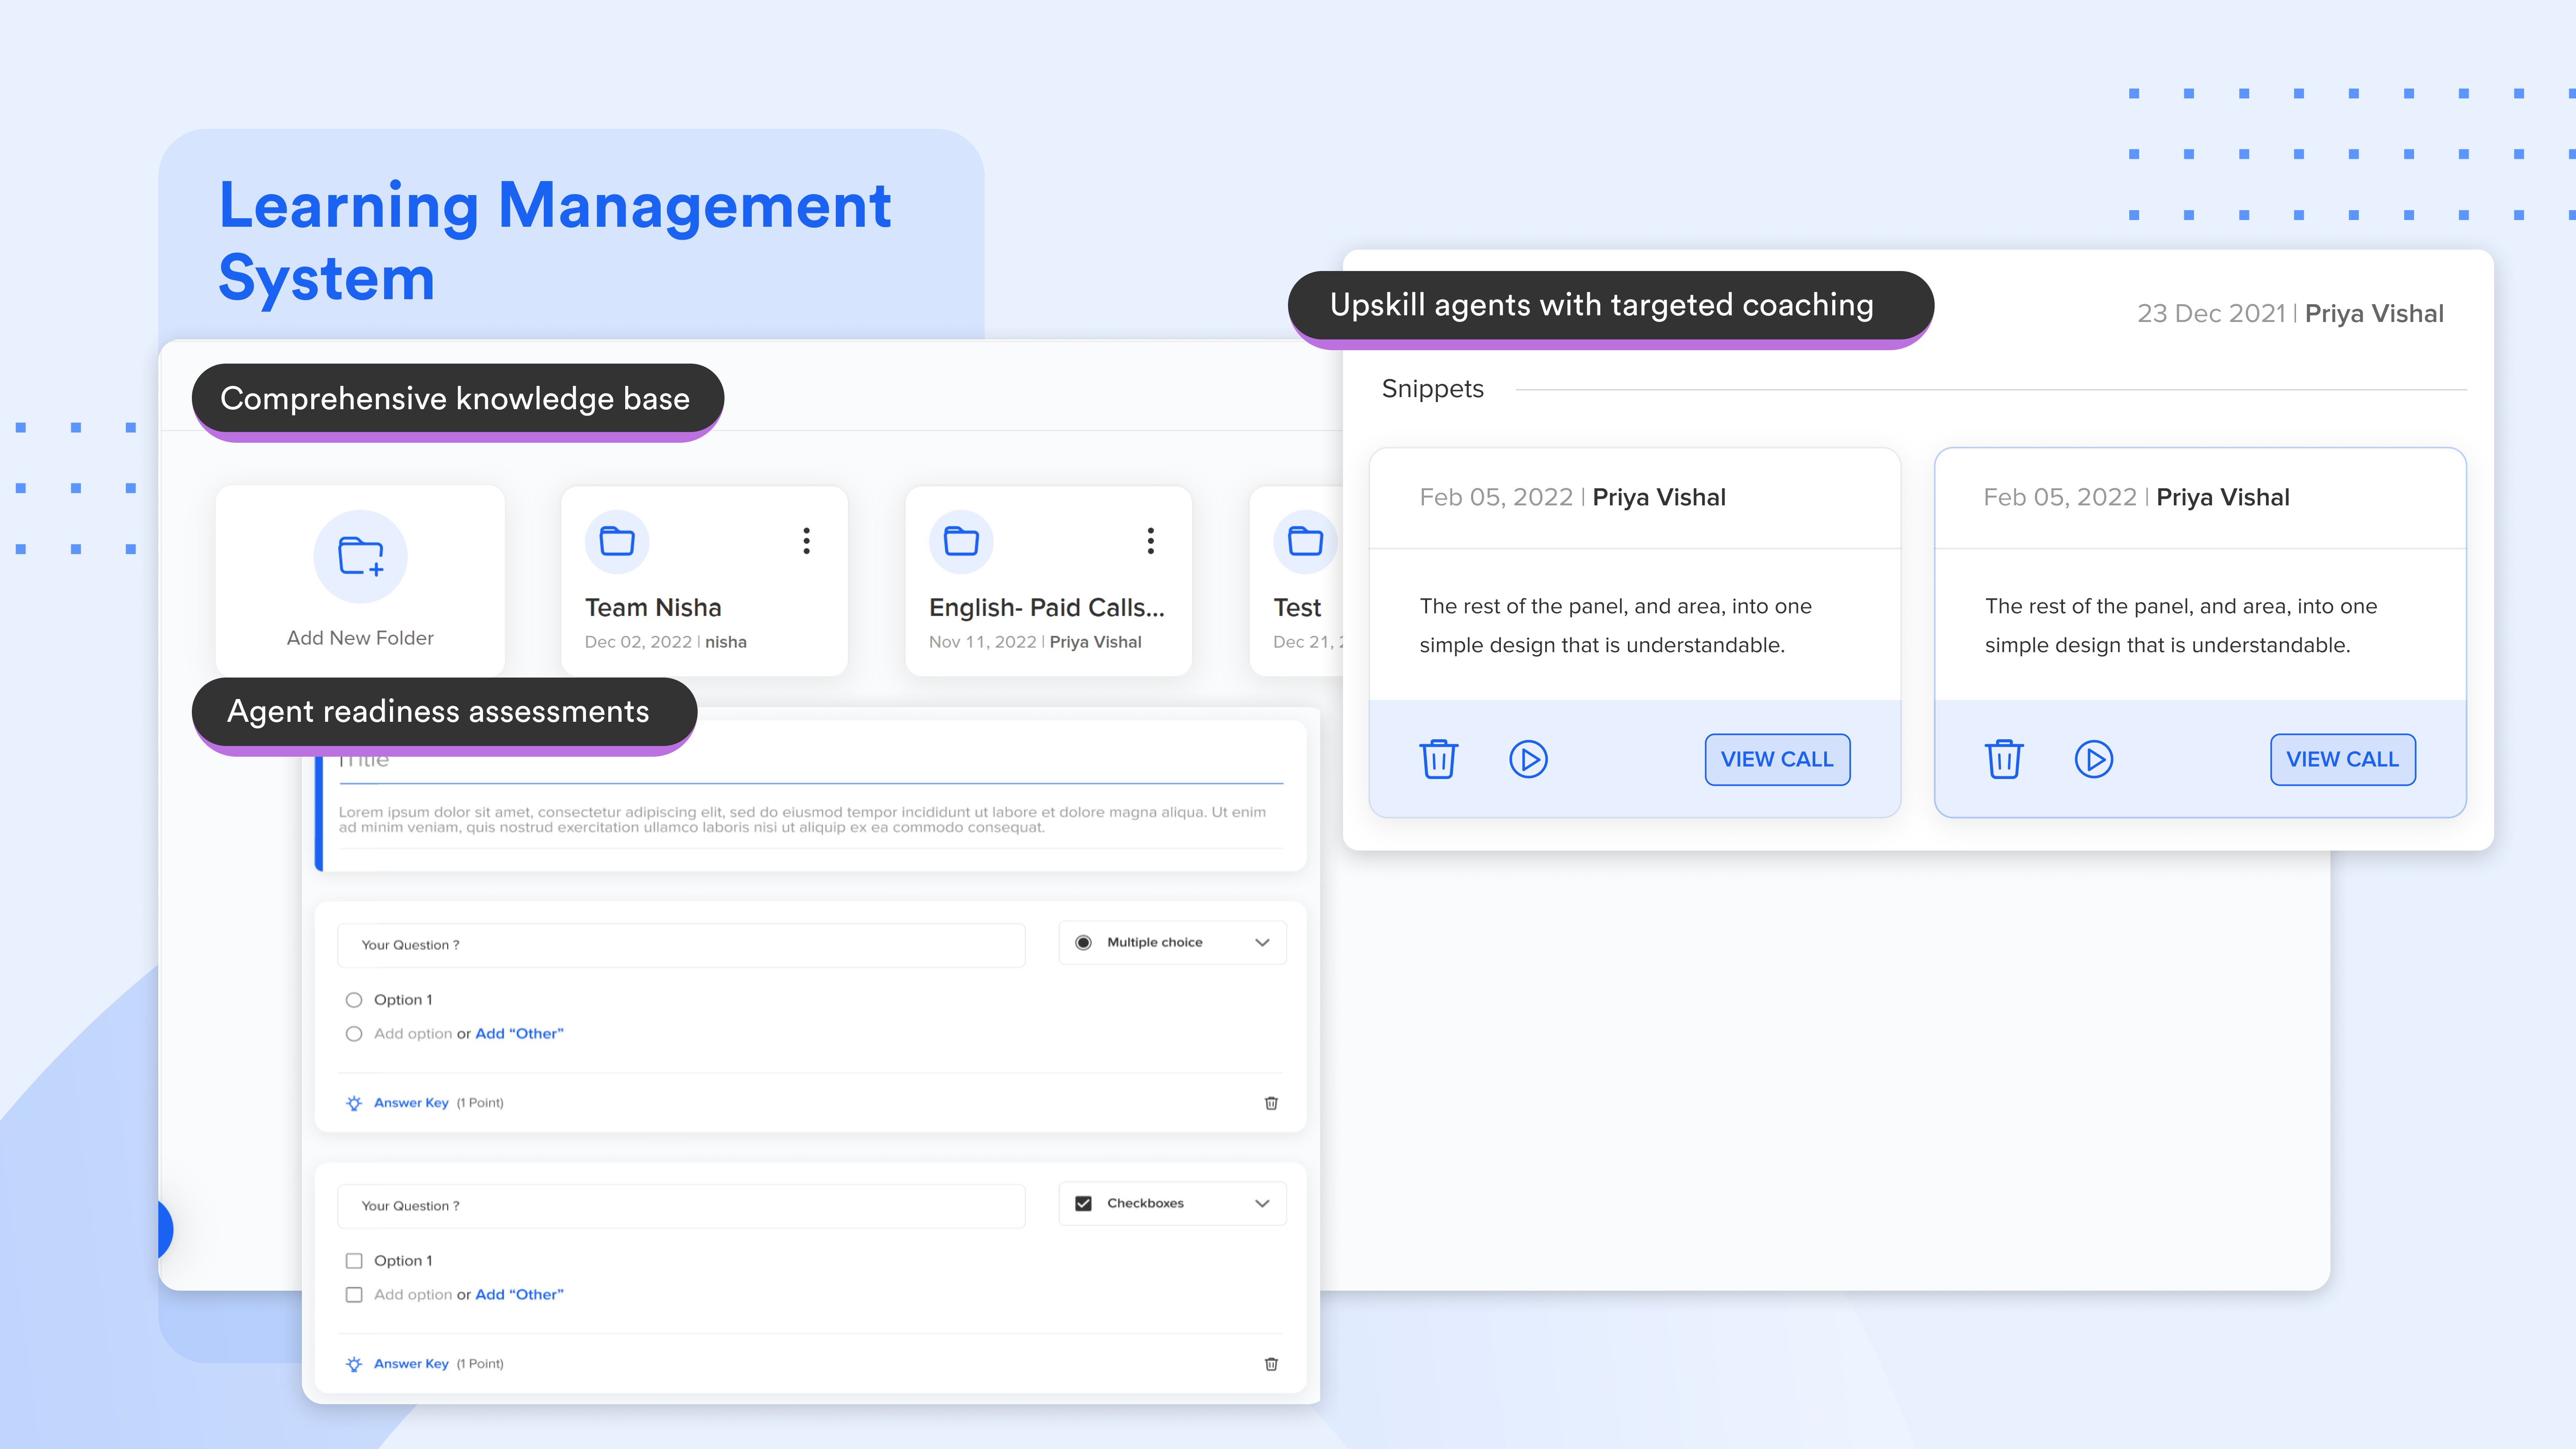Click the English- Paid Calls folder icon
This screenshot has width=2576, height=1449.
[960, 541]
